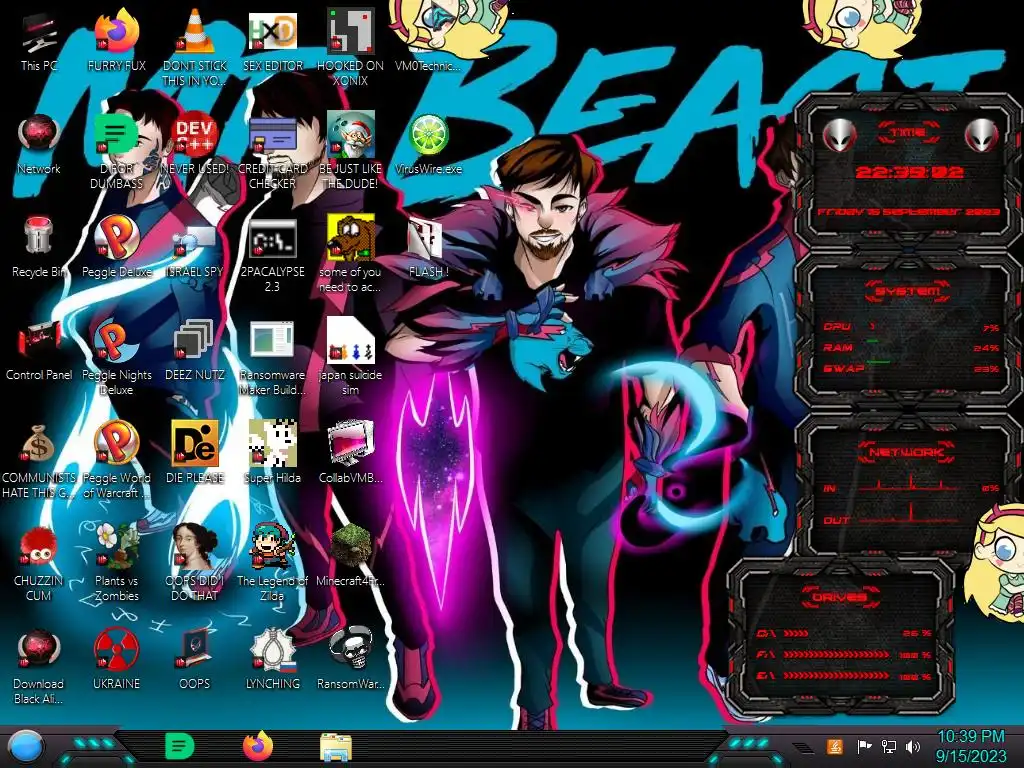The image size is (1024, 768).
Task: Open the Start orb on taskbar
Action: (x=26, y=746)
